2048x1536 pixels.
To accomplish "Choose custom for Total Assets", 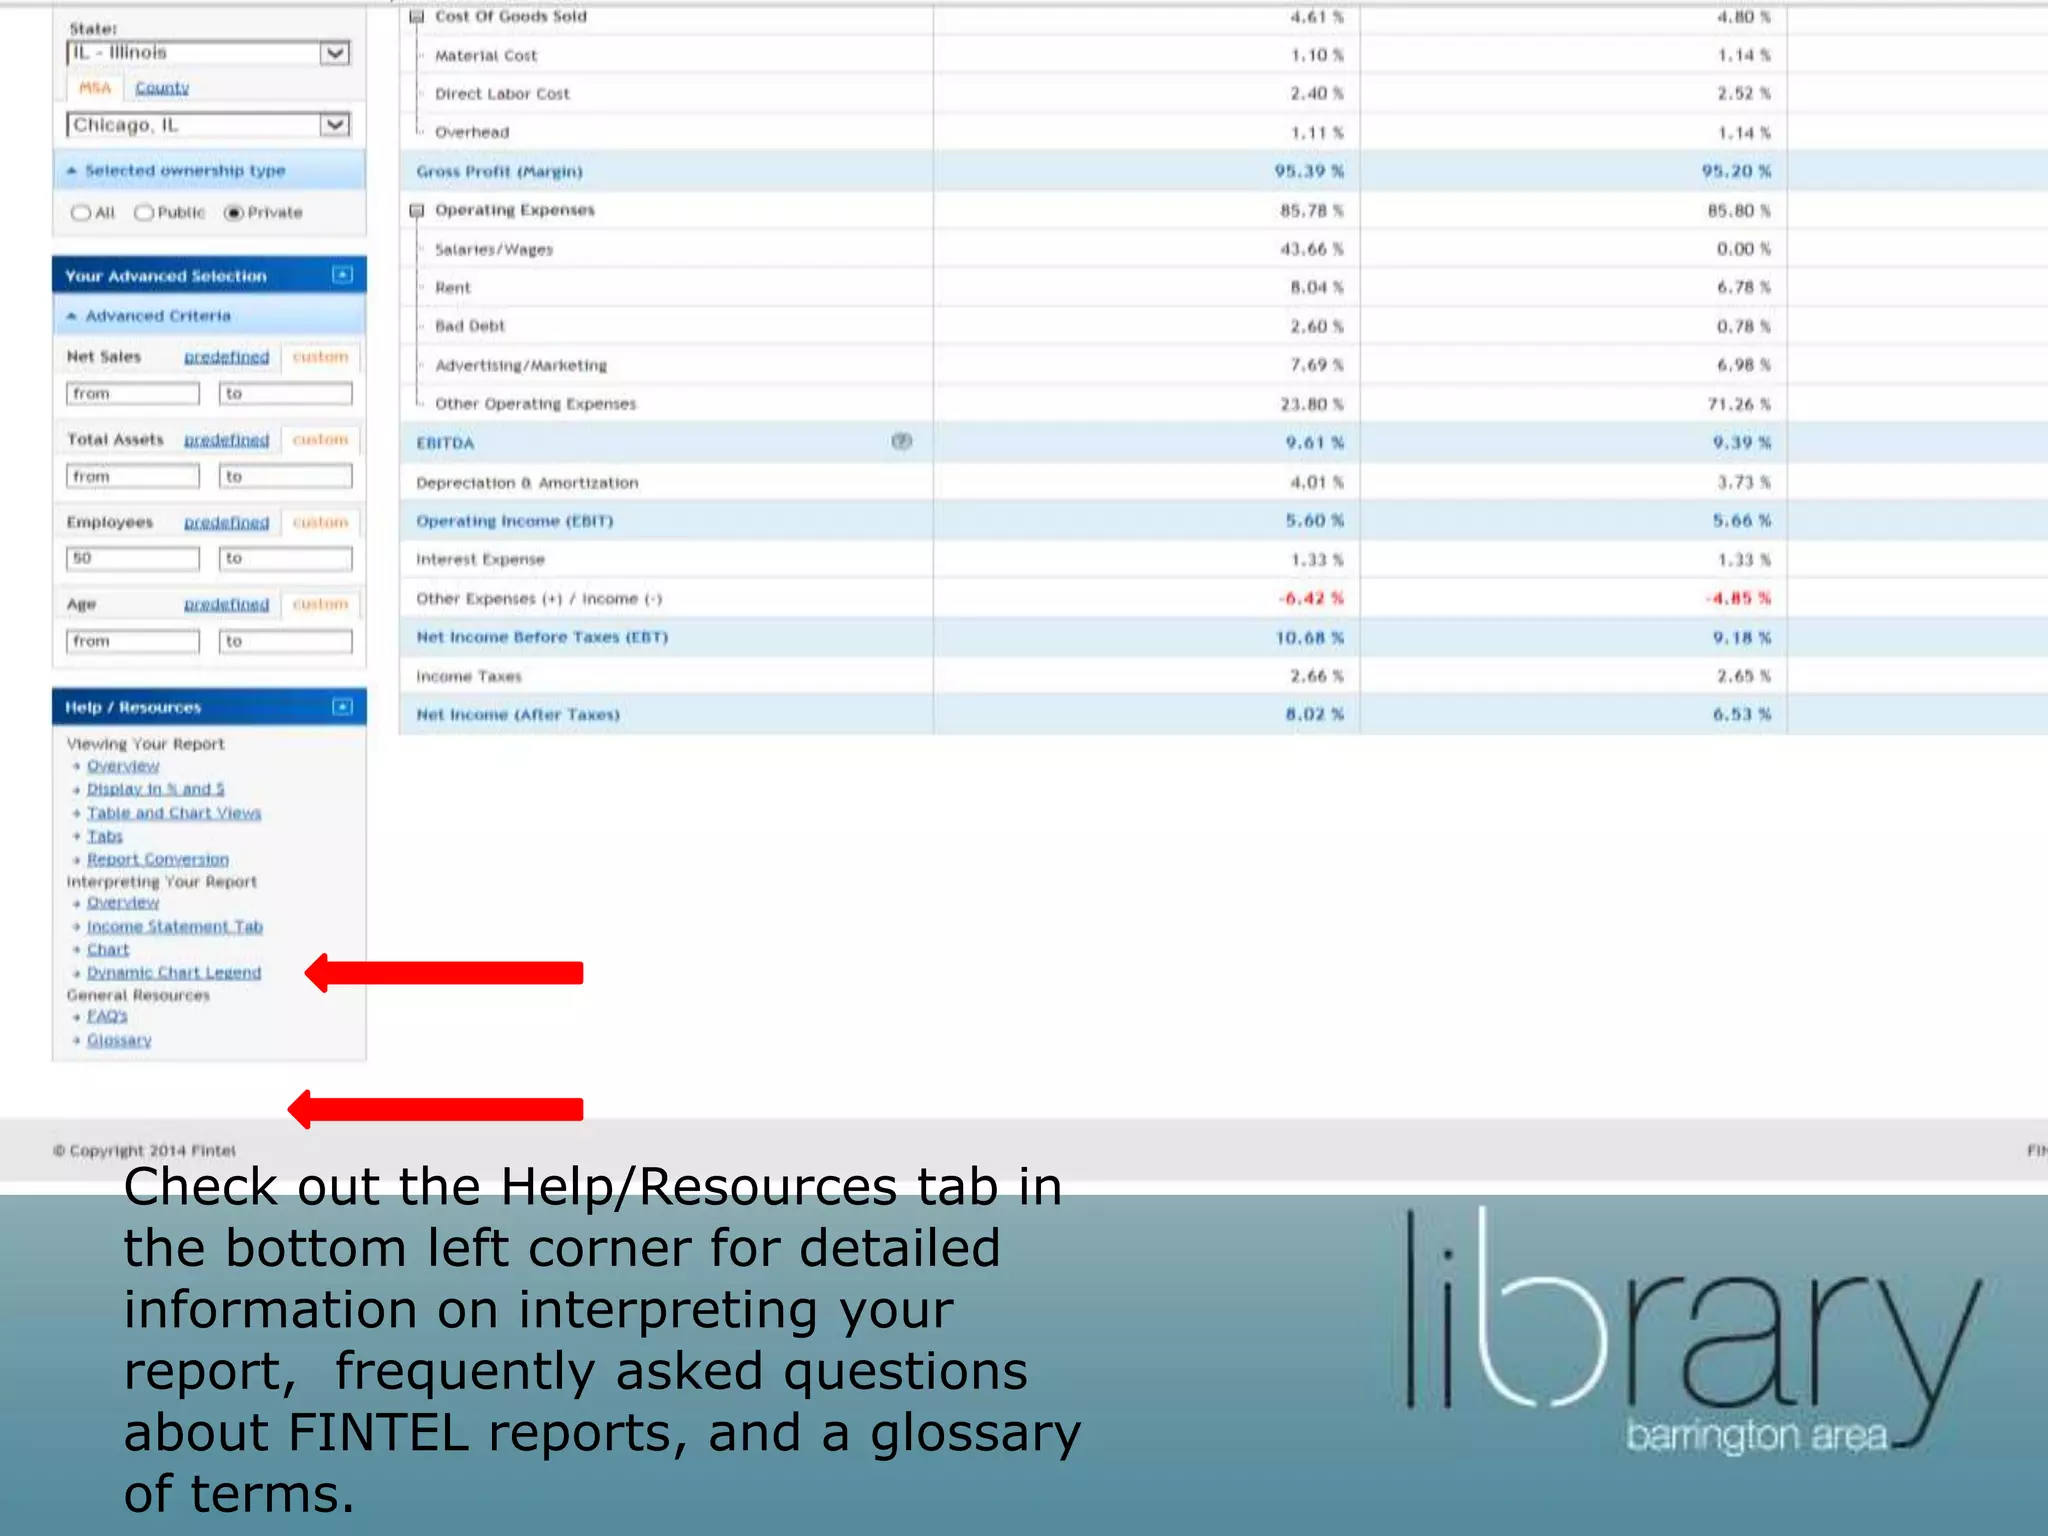I will (320, 440).
